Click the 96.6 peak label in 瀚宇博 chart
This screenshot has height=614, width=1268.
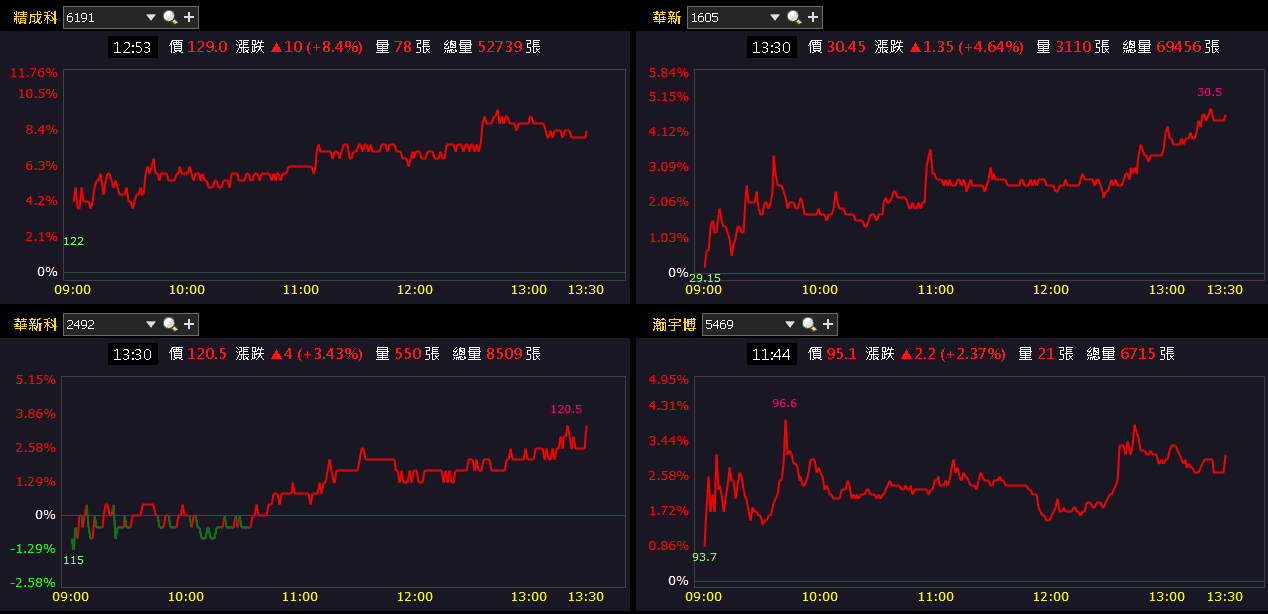785,404
